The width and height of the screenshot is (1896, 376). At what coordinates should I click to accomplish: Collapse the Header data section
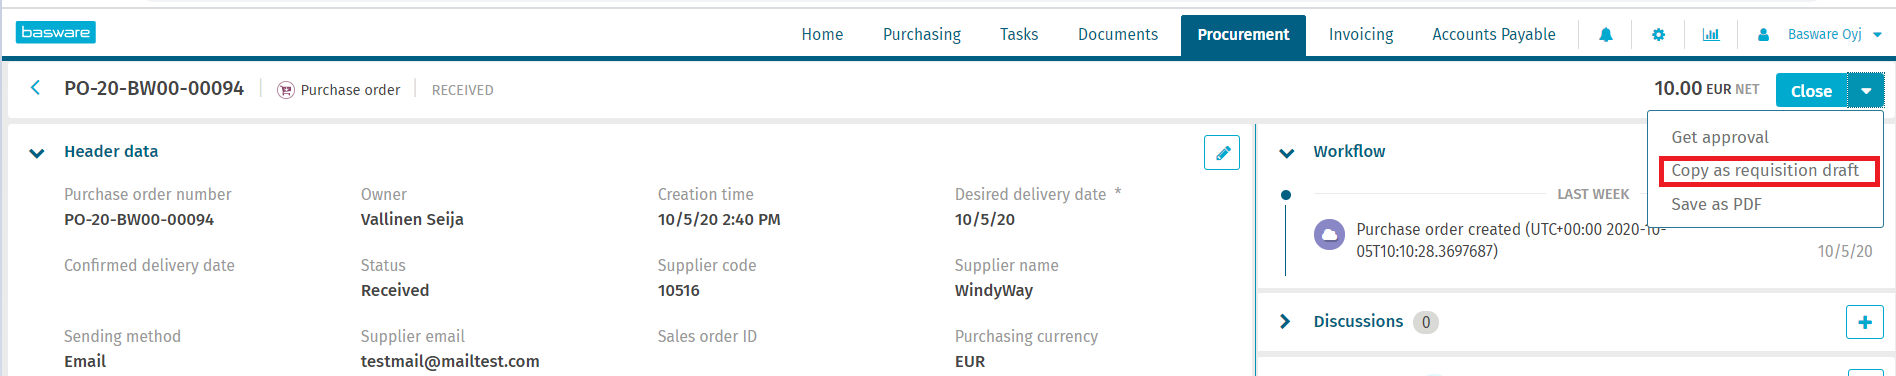37,153
